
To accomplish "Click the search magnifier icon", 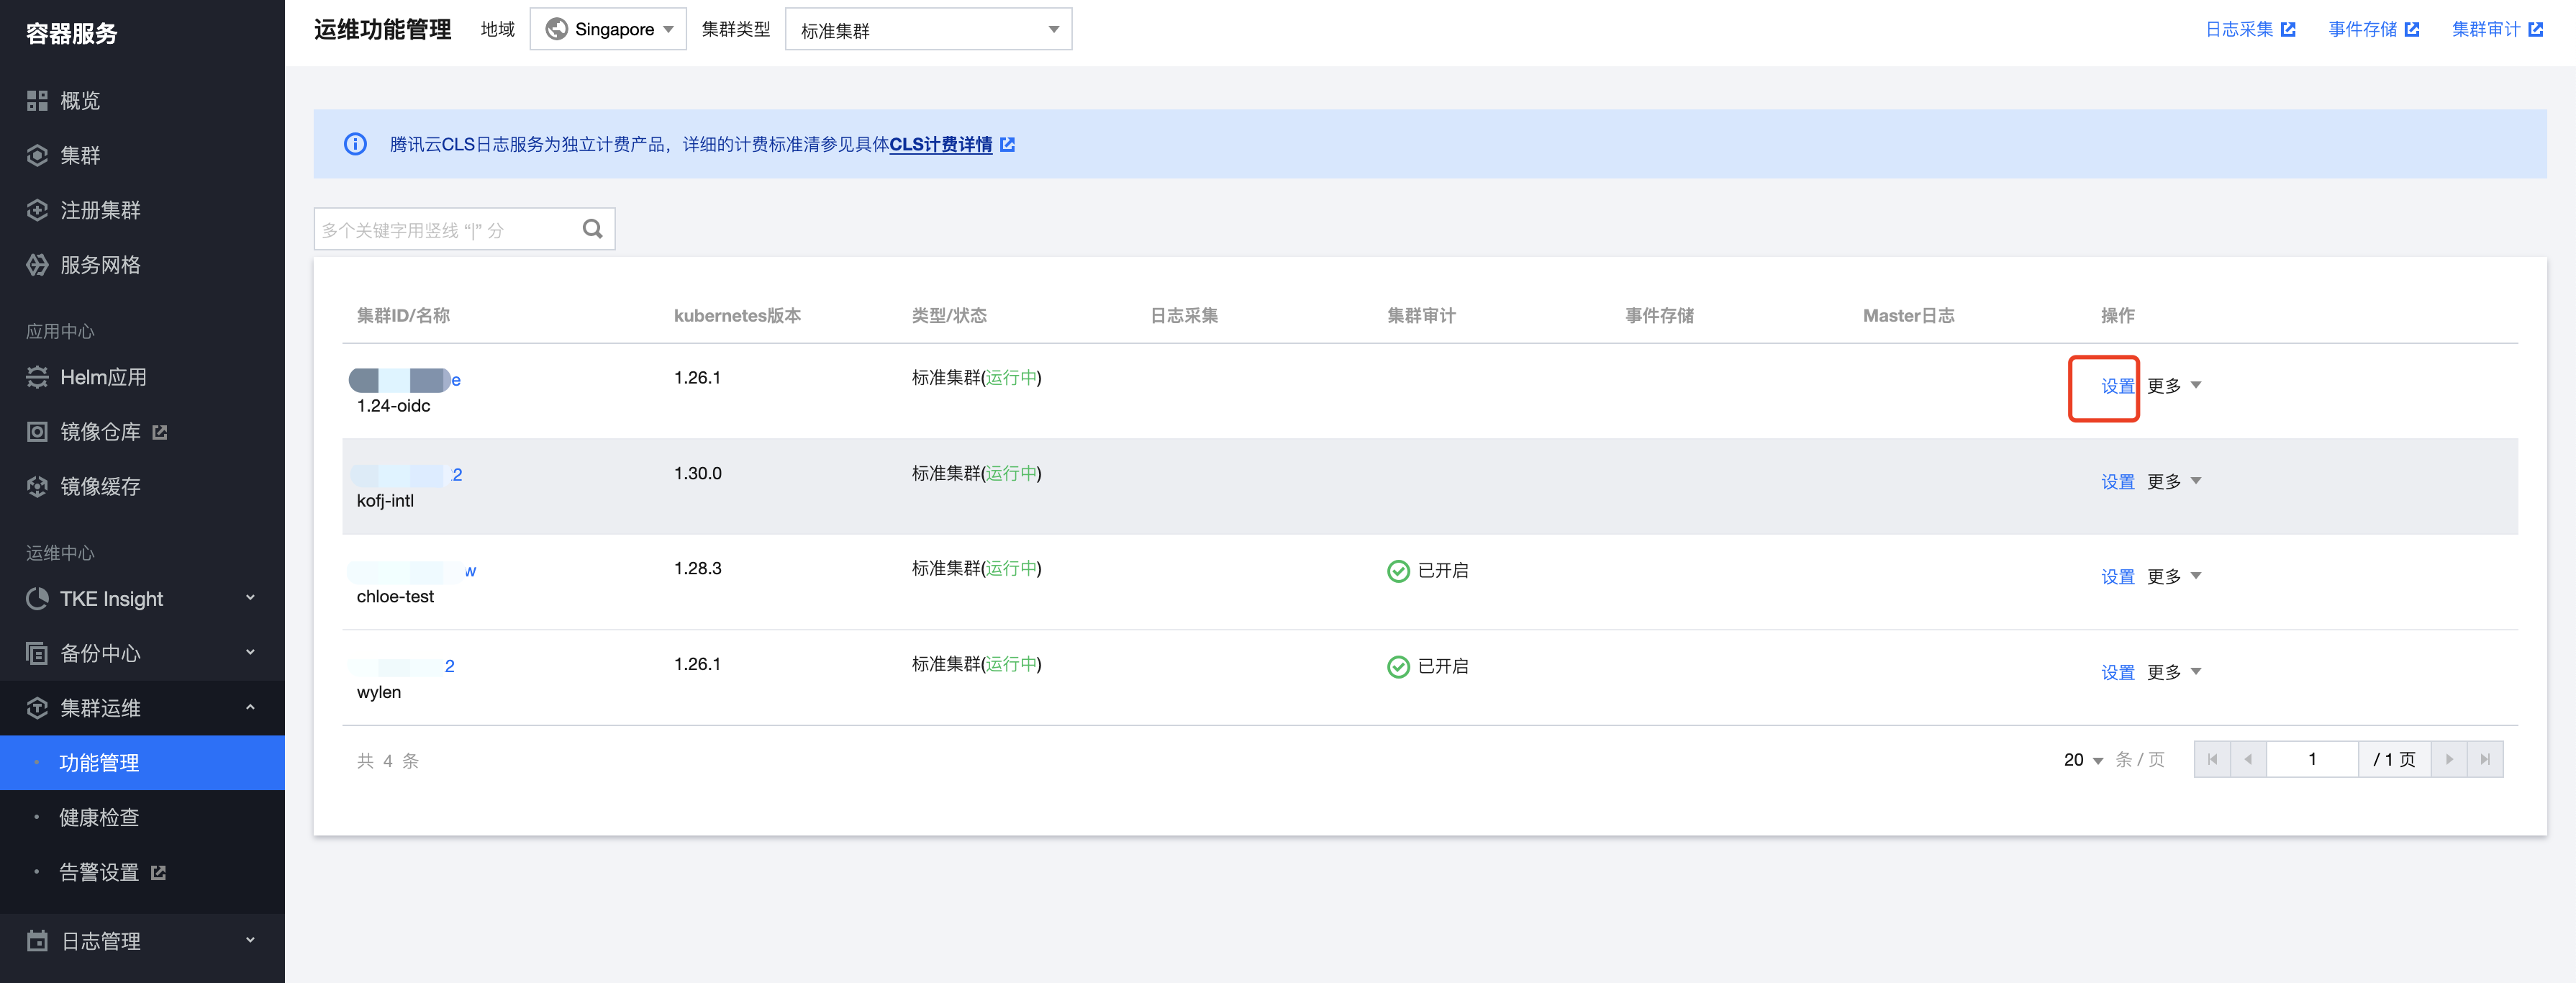I will point(592,229).
